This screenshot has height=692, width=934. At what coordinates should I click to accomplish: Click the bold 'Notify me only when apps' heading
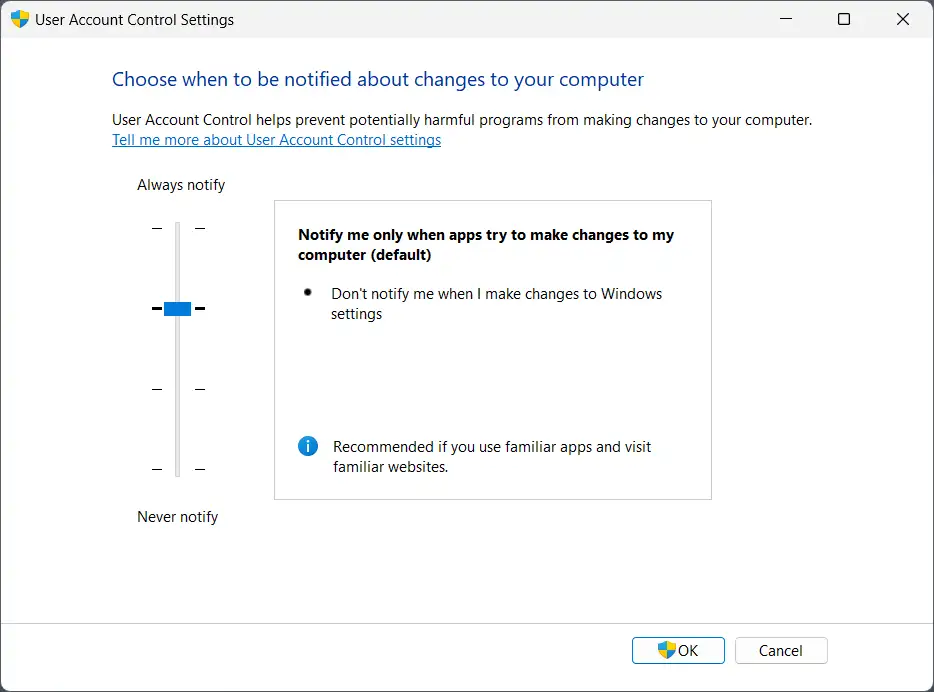(486, 245)
